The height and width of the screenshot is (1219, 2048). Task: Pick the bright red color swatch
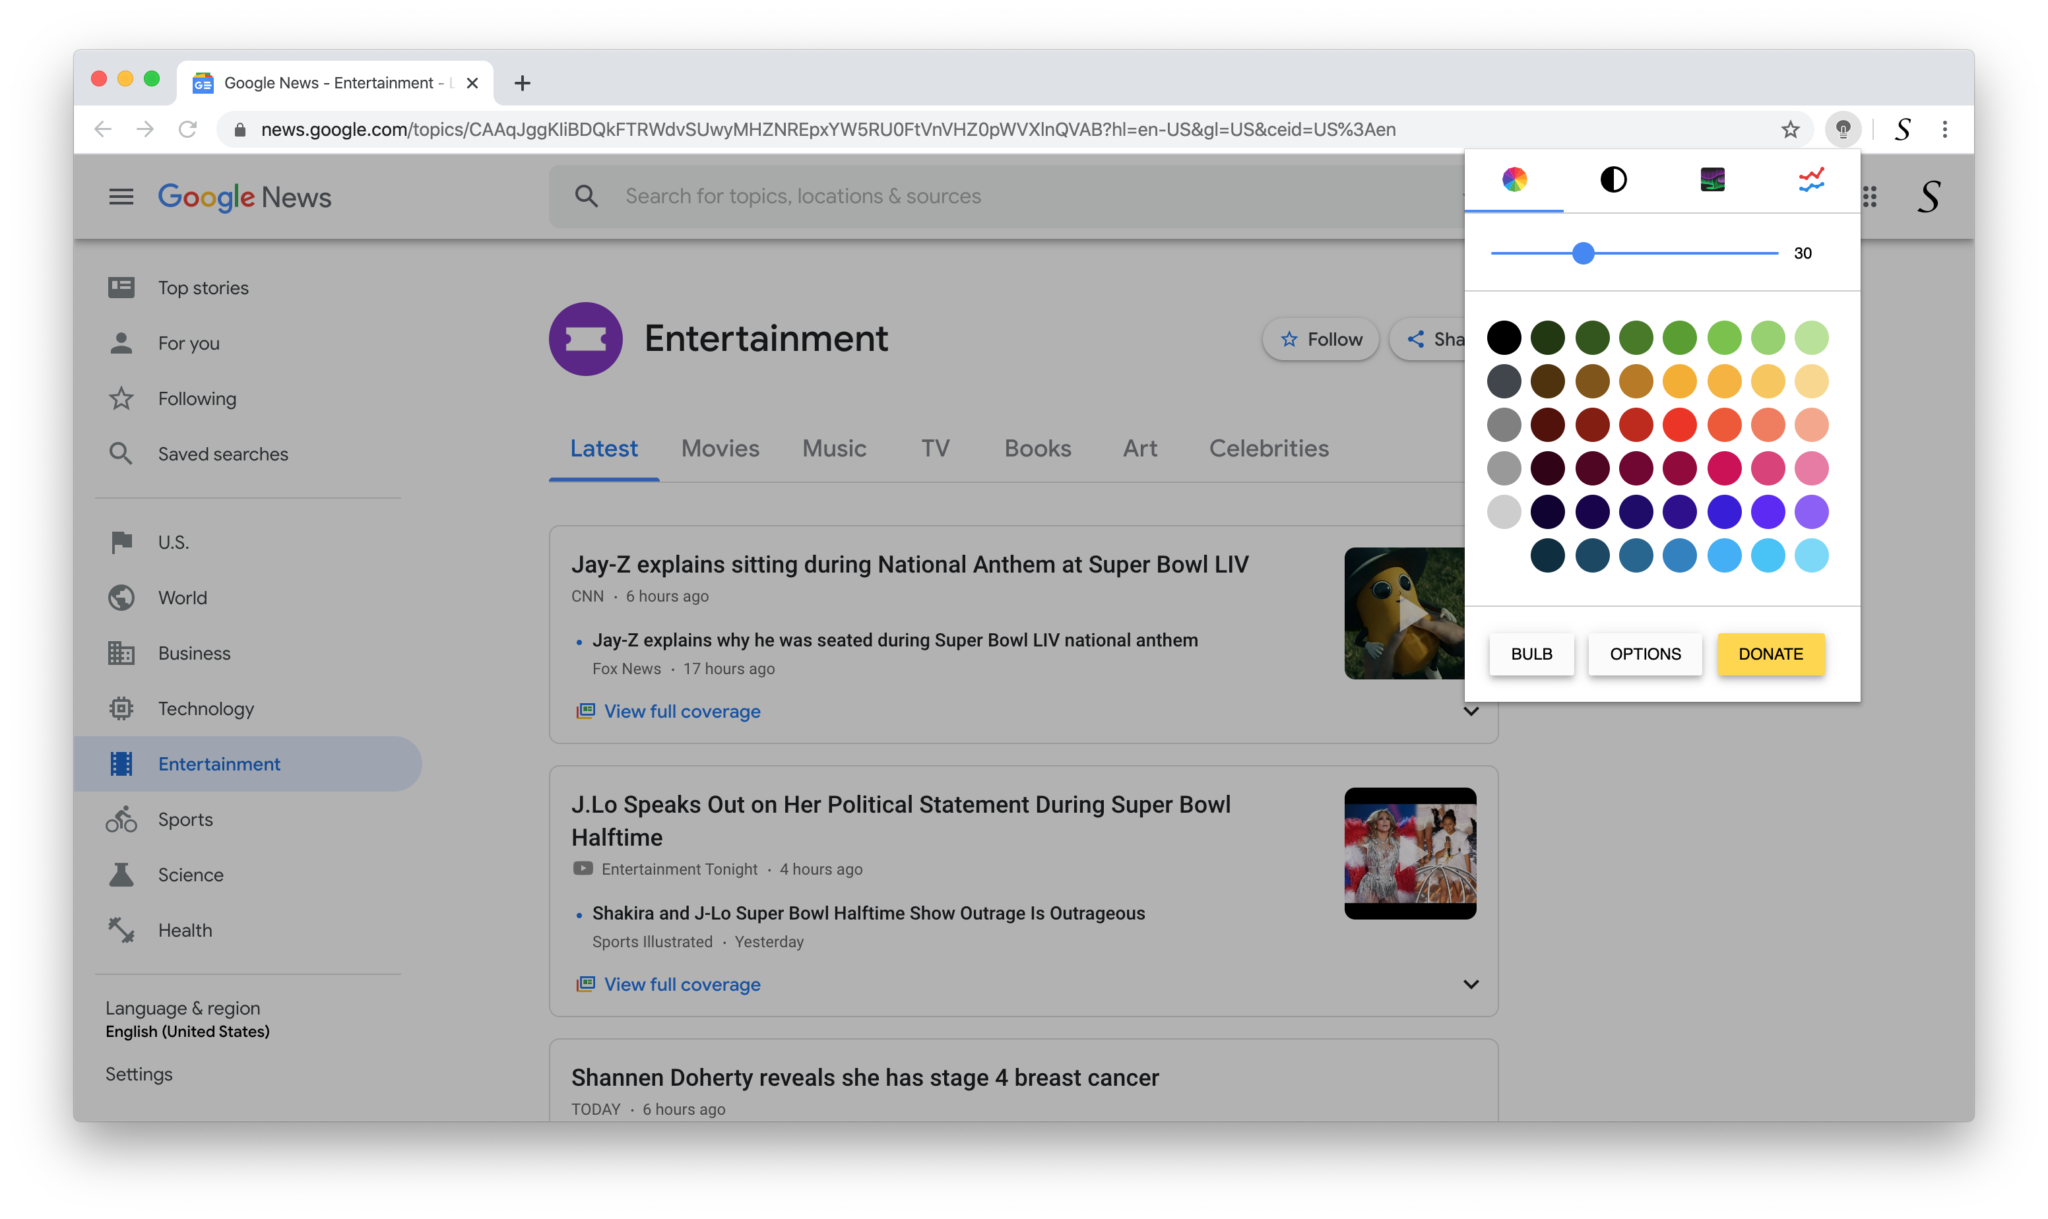(1680, 425)
